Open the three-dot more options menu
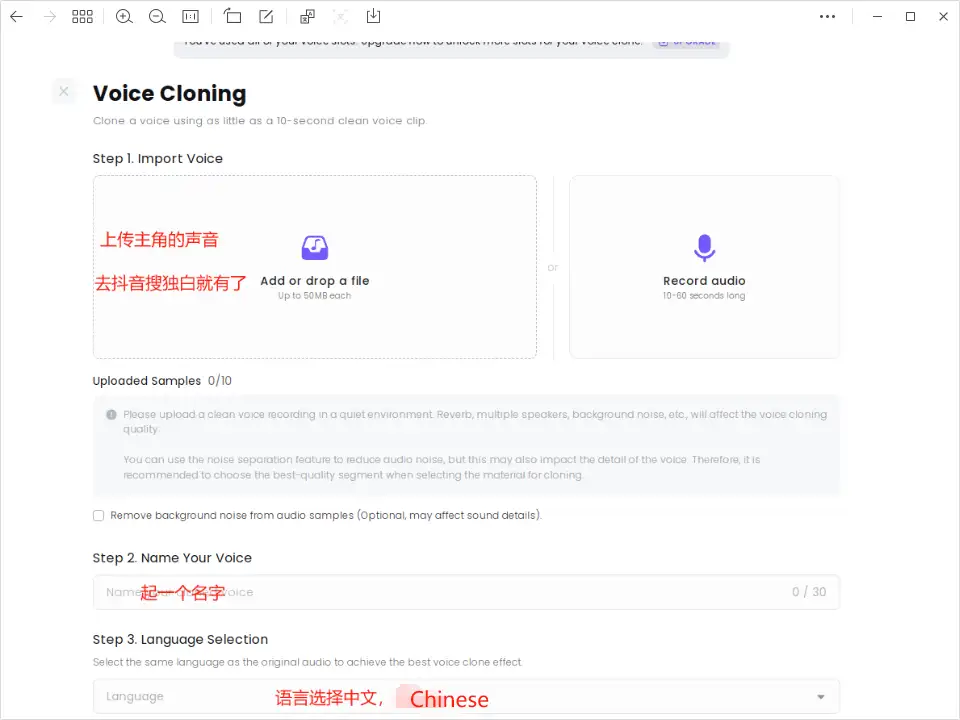This screenshot has width=960, height=720. click(827, 16)
